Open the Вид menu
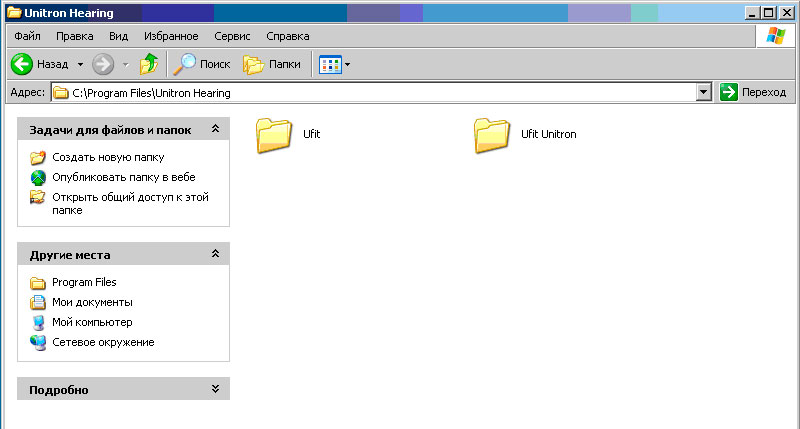This screenshot has height=429, width=800. point(118,36)
